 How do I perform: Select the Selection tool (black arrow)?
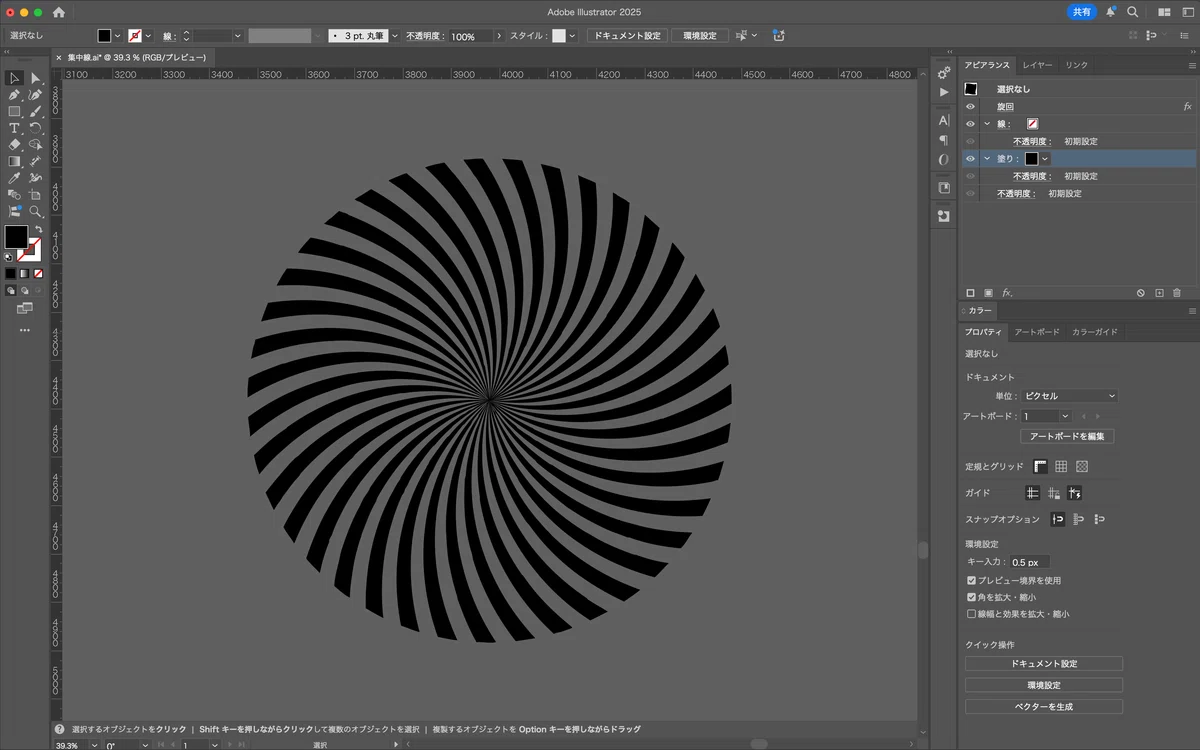click(x=14, y=78)
